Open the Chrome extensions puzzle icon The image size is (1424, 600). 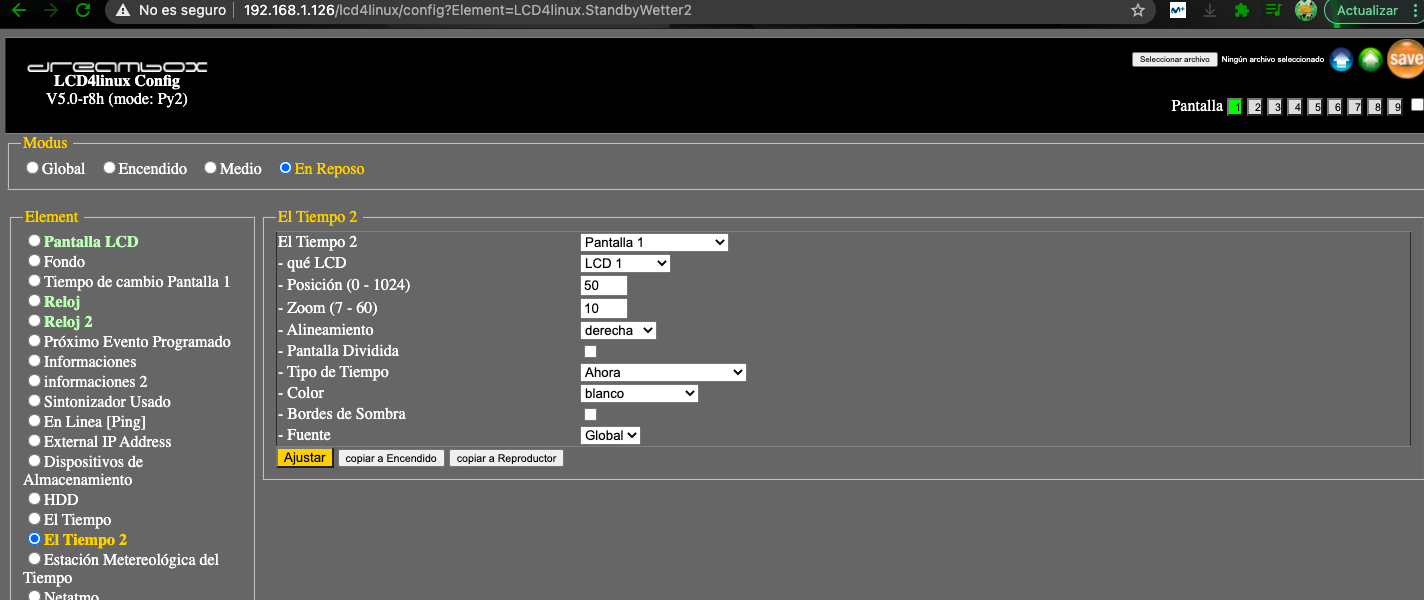tap(1242, 11)
